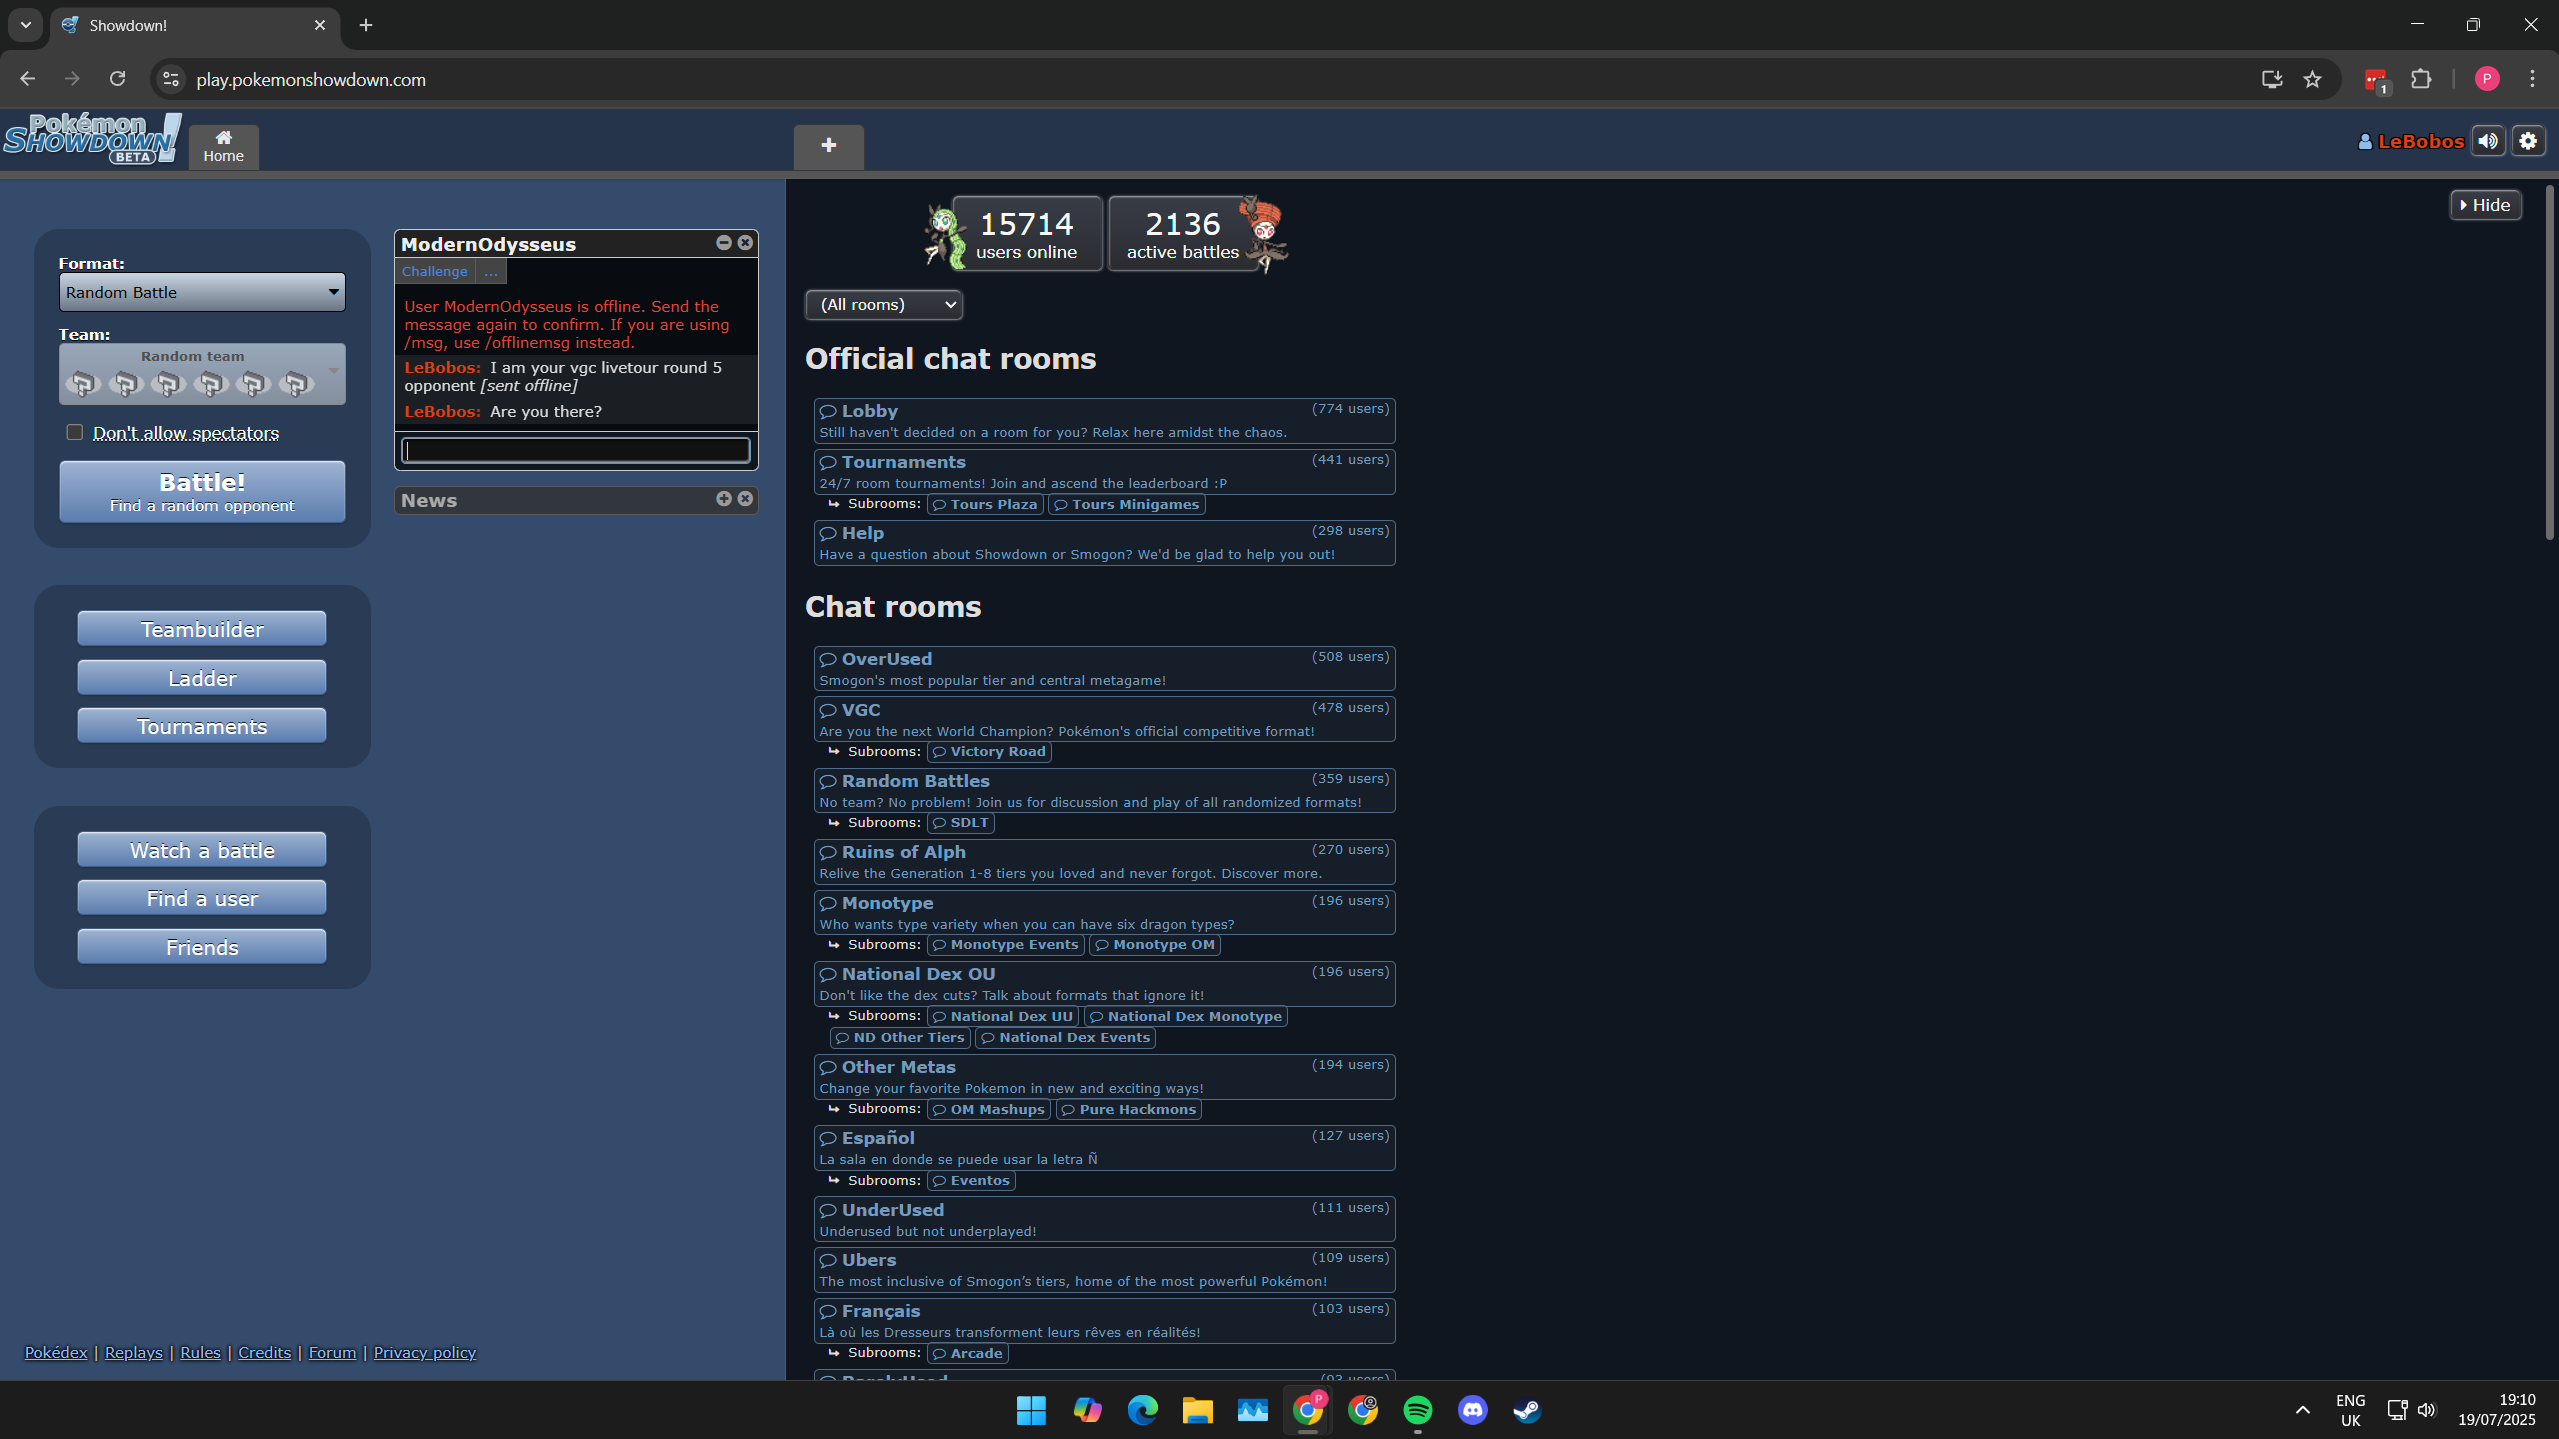
Task: Open the (All rooms) filter dropdown
Action: (884, 304)
